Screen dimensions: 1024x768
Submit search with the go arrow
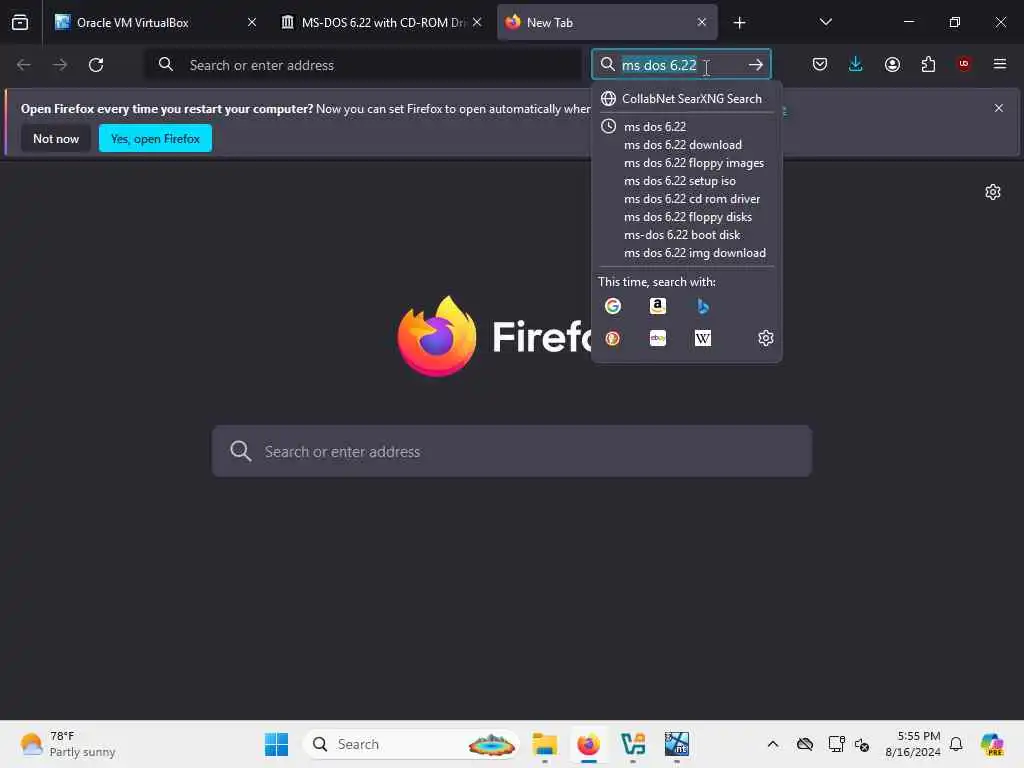click(756, 65)
